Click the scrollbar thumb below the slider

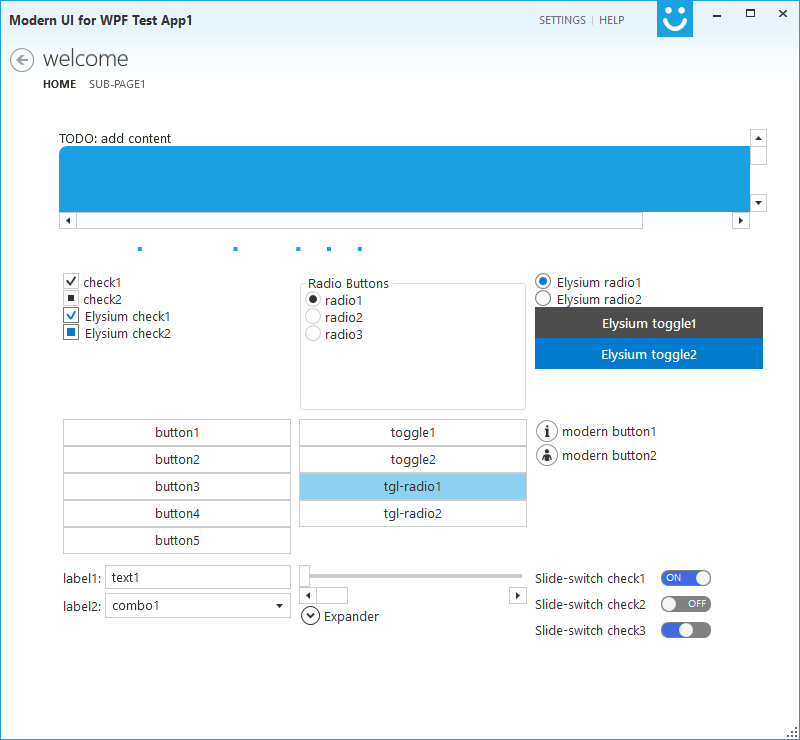pos(332,596)
